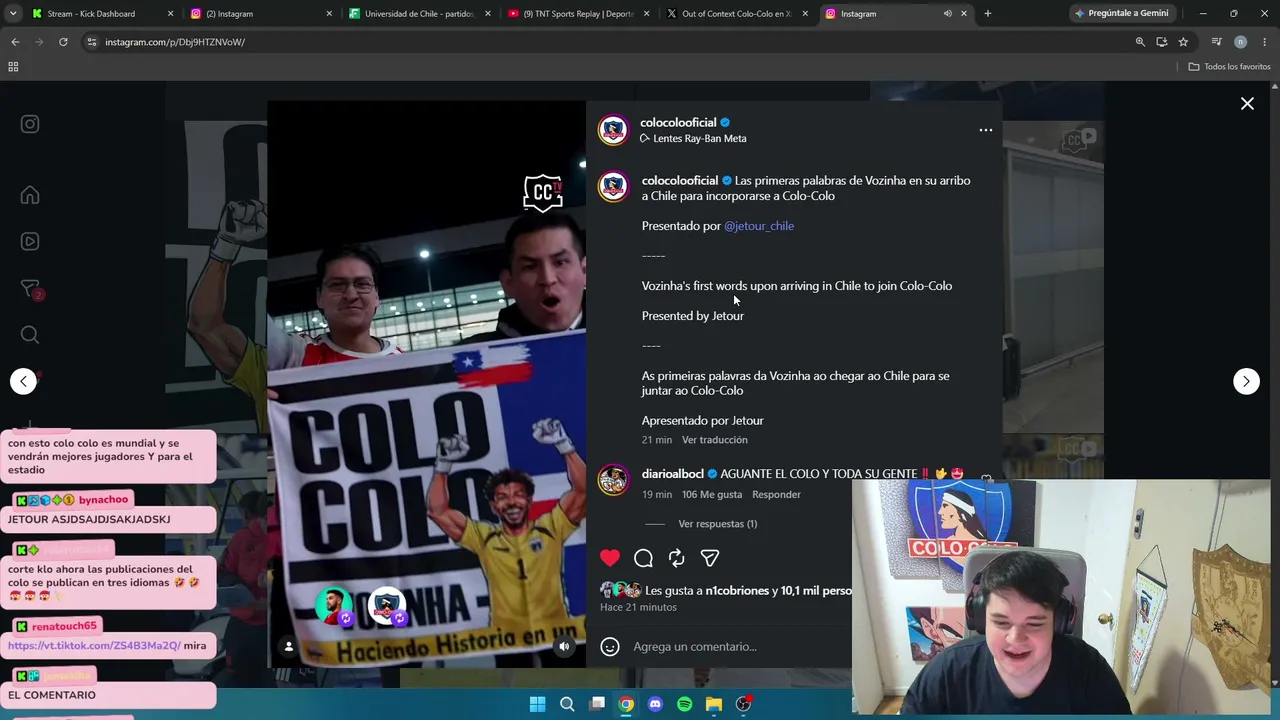
Task: Open the media controls icon in Chrome
Action: (1216, 42)
